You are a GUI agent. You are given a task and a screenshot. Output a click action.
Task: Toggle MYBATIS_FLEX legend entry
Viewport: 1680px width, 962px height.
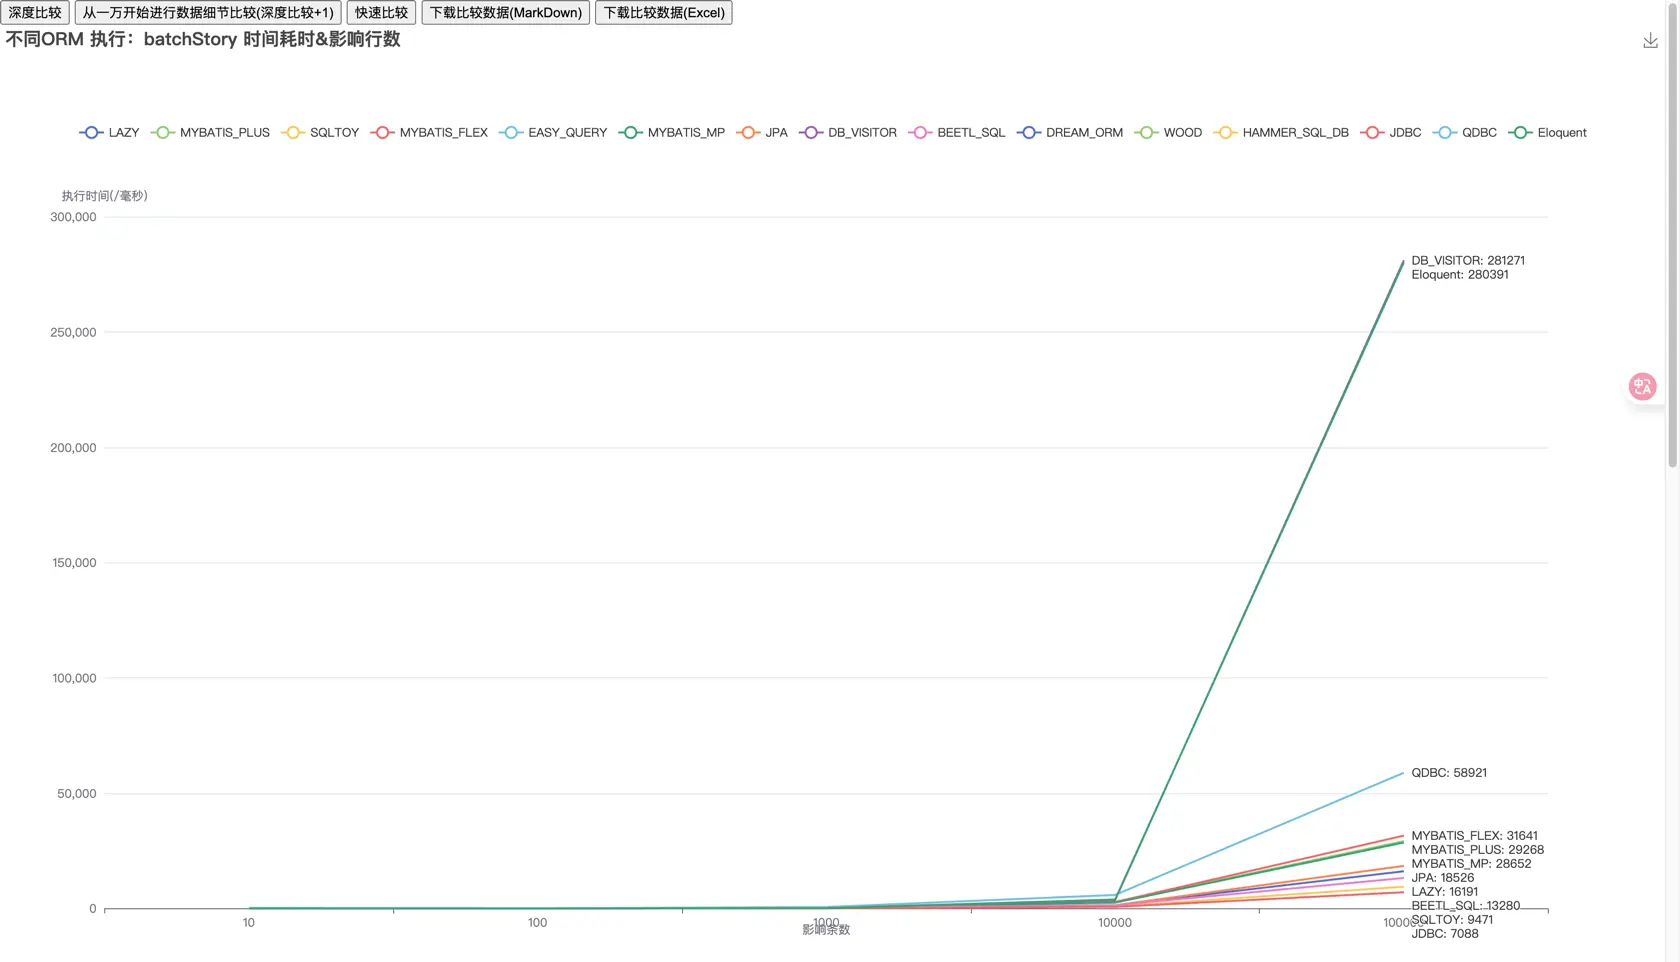[430, 133]
